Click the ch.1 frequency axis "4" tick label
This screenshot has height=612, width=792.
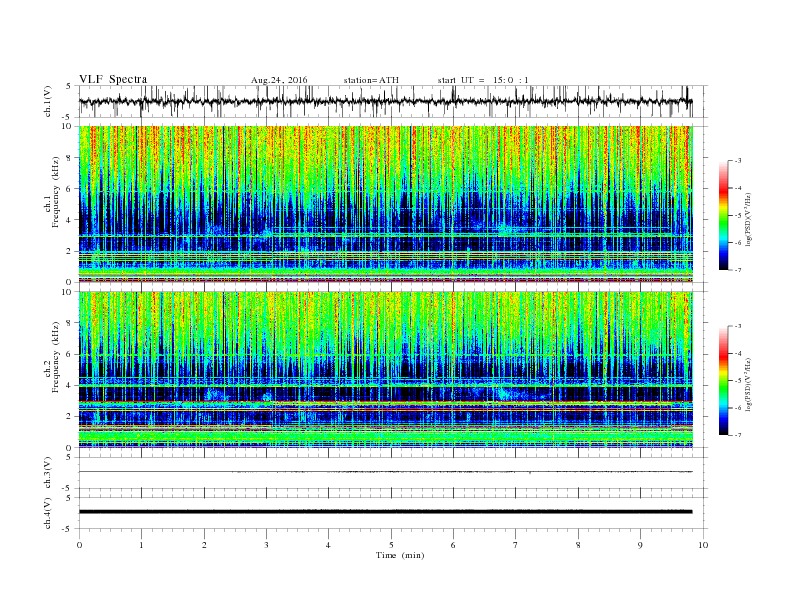(70, 220)
